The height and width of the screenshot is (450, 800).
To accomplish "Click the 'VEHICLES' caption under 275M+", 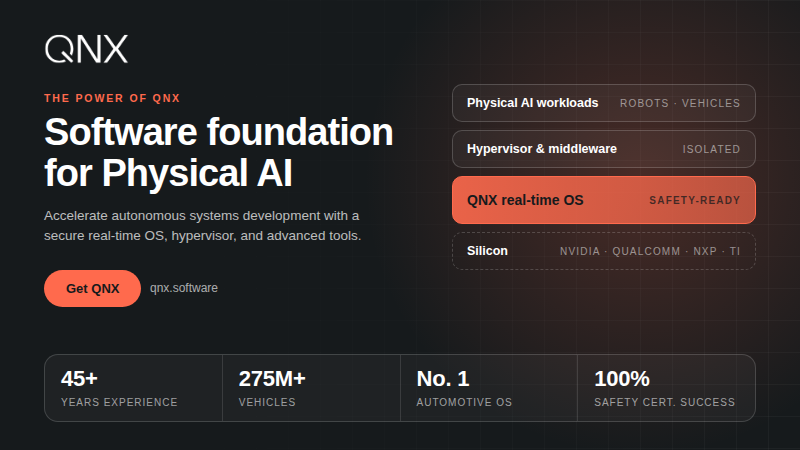I will pyautogui.click(x=267, y=402).
